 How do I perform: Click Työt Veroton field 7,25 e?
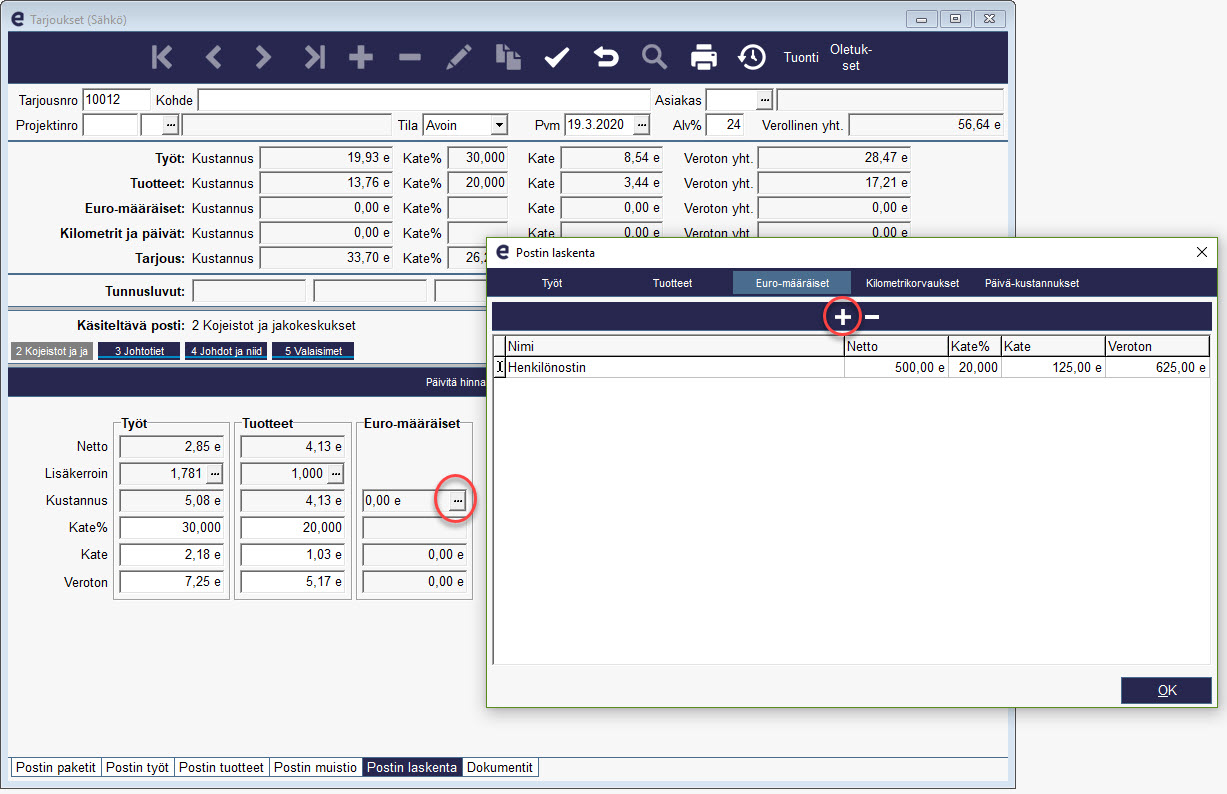171,582
